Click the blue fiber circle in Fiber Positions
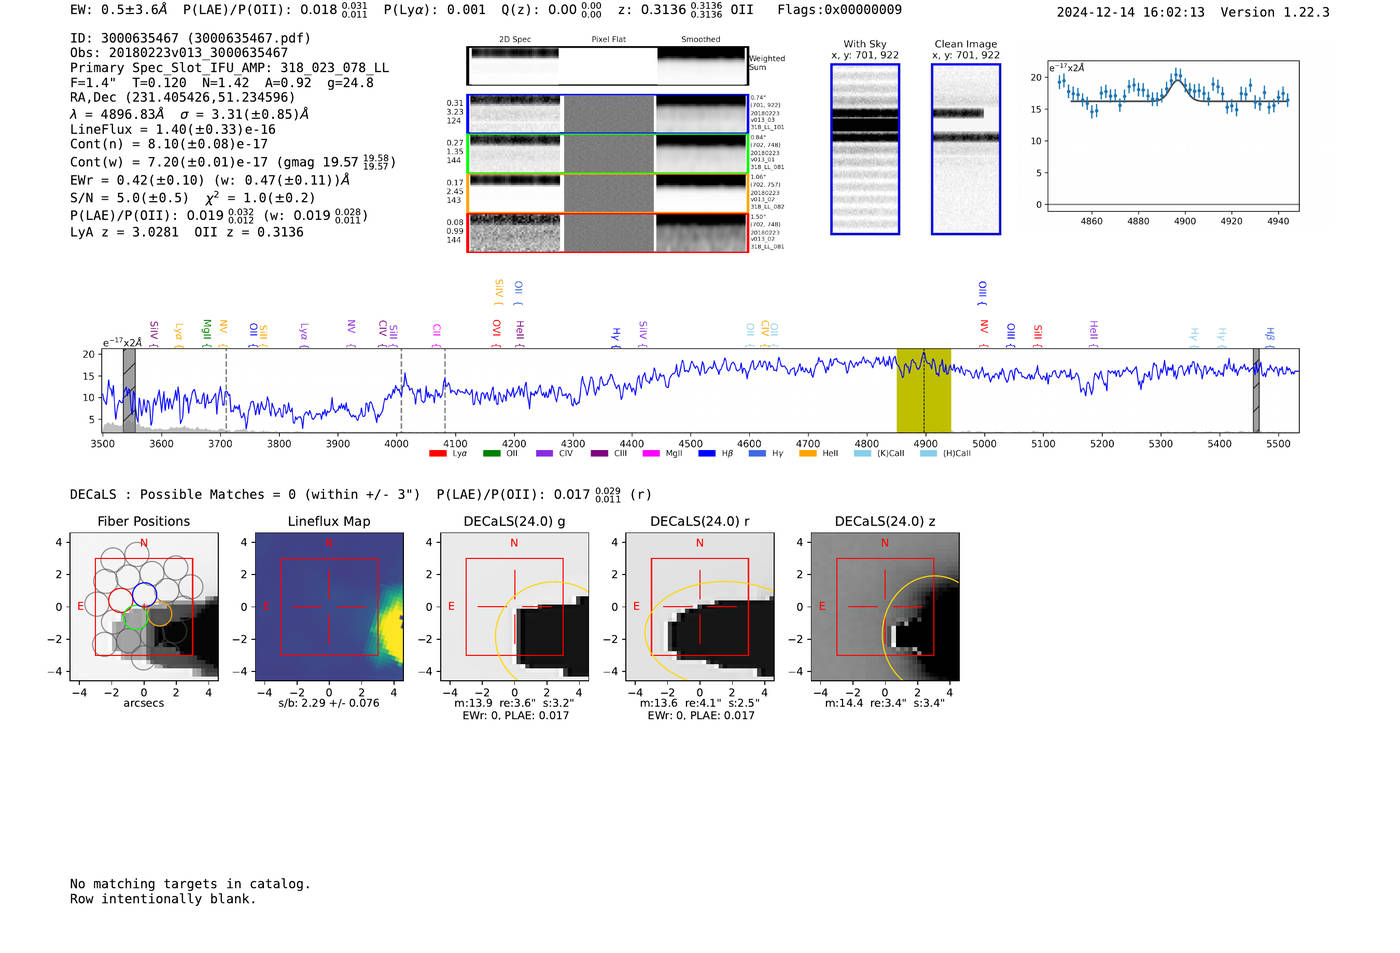Viewport: 1400px width, 953px height. [x=144, y=594]
